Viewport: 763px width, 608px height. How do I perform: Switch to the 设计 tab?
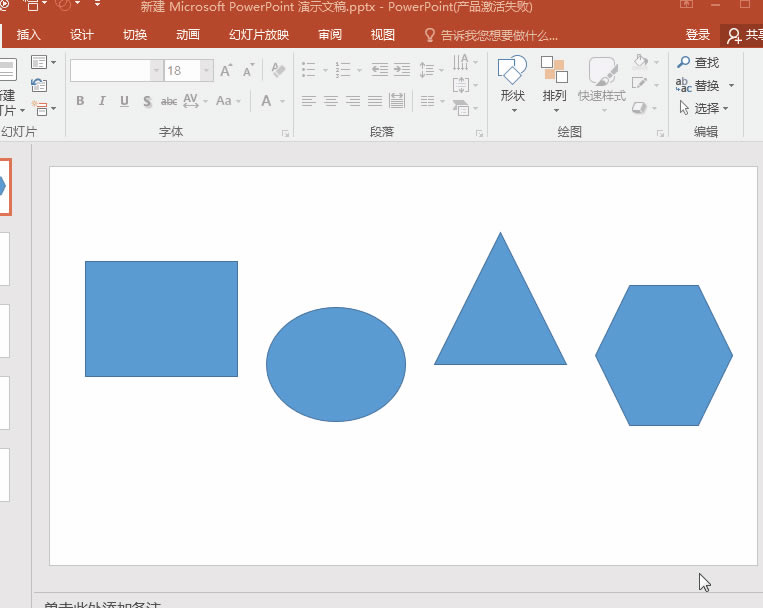point(82,35)
